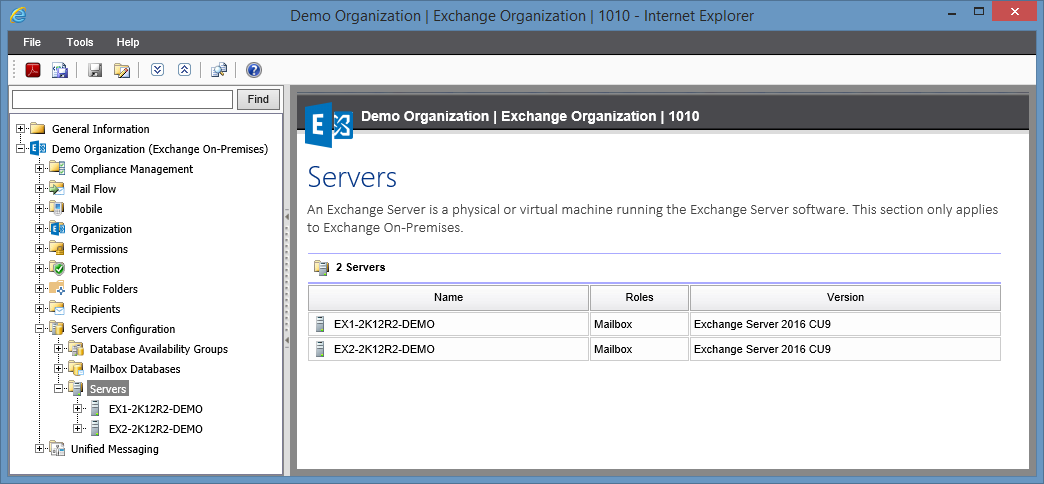Click EX1-2K12R2-DEMO name in servers table
This screenshot has height=484, width=1044.
point(384,325)
